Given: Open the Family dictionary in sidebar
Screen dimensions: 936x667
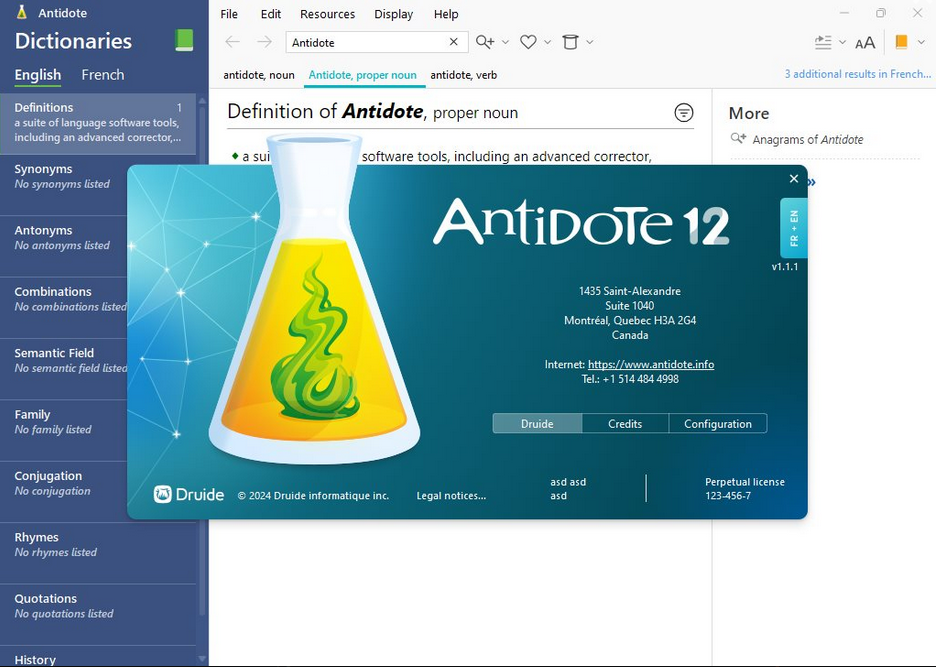Looking at the screenshot, I should click(64, 431).
